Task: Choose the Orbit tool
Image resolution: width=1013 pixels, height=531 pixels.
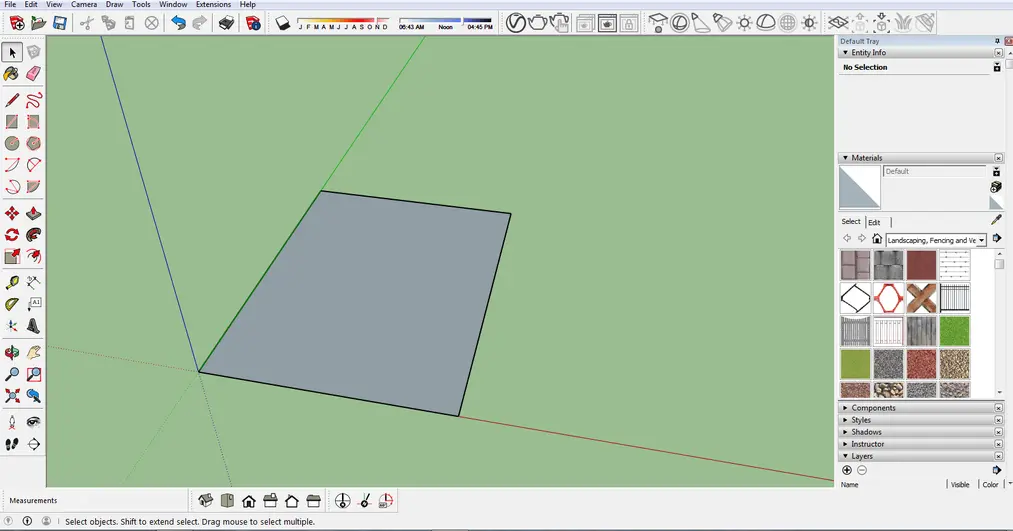Action: (x=12, y=352)
